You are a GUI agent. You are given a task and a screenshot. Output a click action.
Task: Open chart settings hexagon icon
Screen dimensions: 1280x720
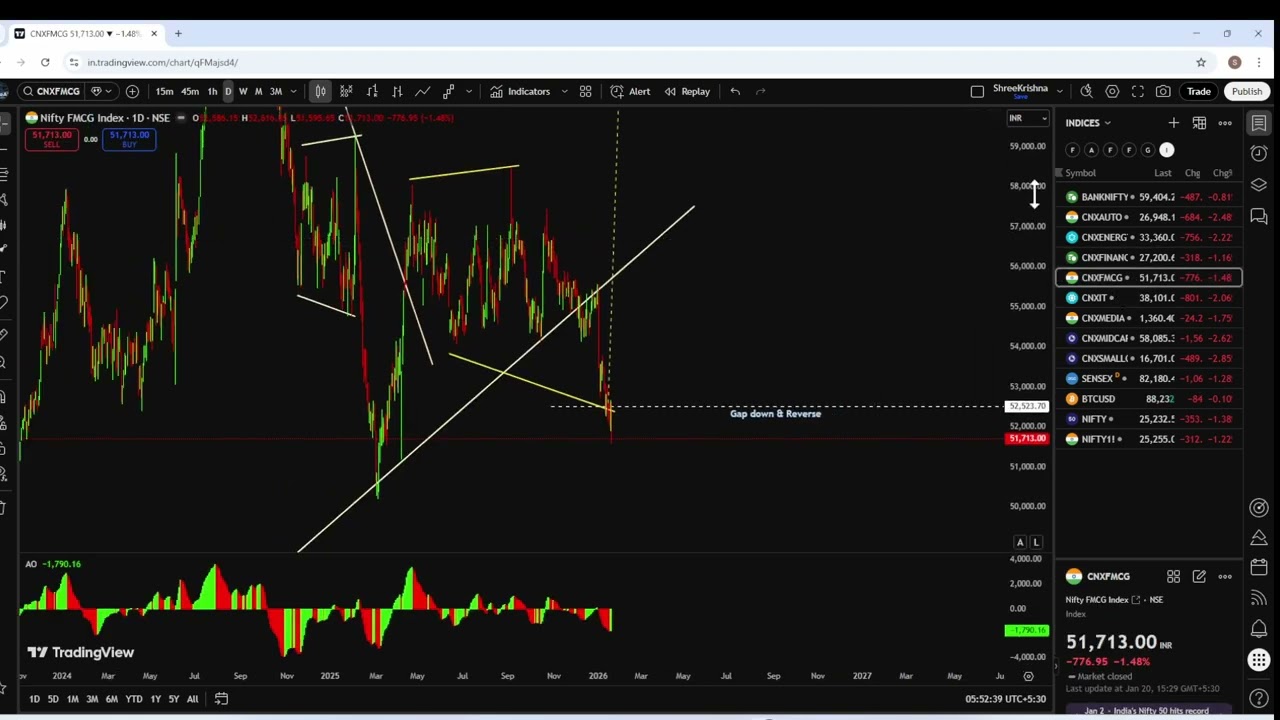coord(1112,91)
